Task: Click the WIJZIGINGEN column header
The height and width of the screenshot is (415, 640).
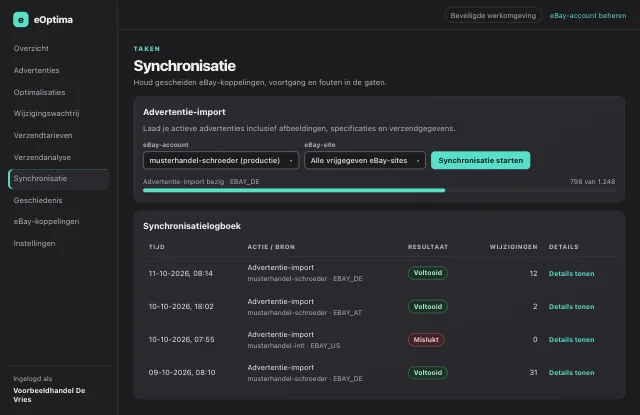Action: (513, 247)
